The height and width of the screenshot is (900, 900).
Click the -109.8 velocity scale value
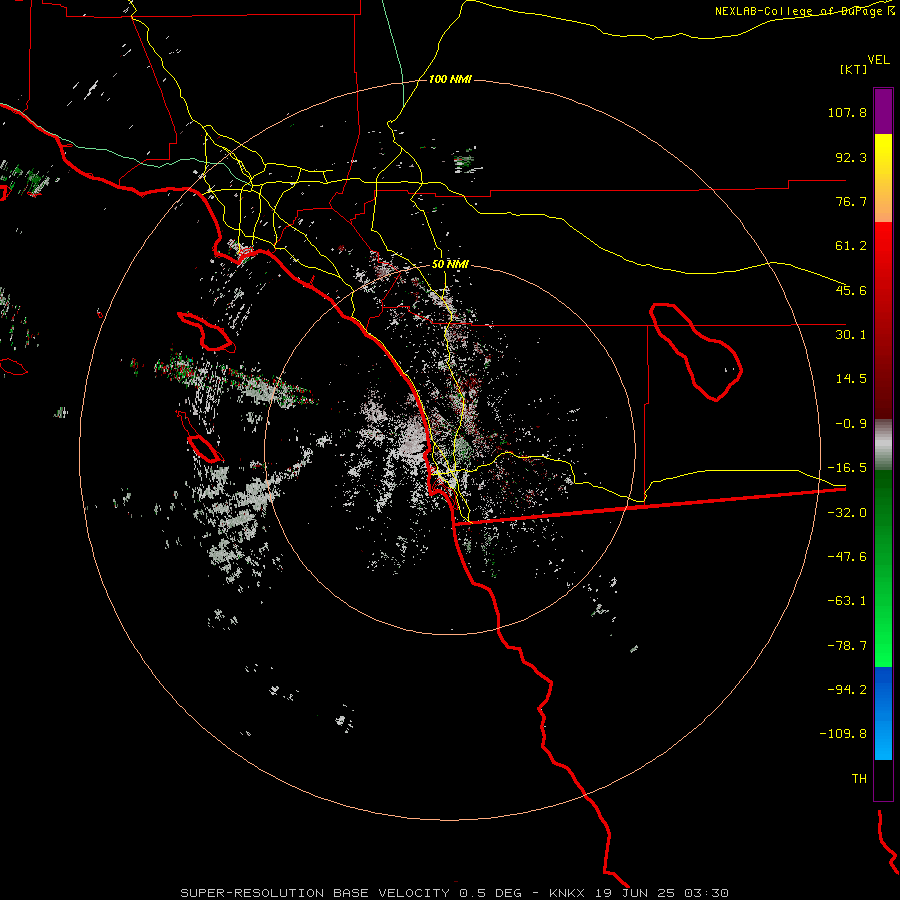(843, 734)
